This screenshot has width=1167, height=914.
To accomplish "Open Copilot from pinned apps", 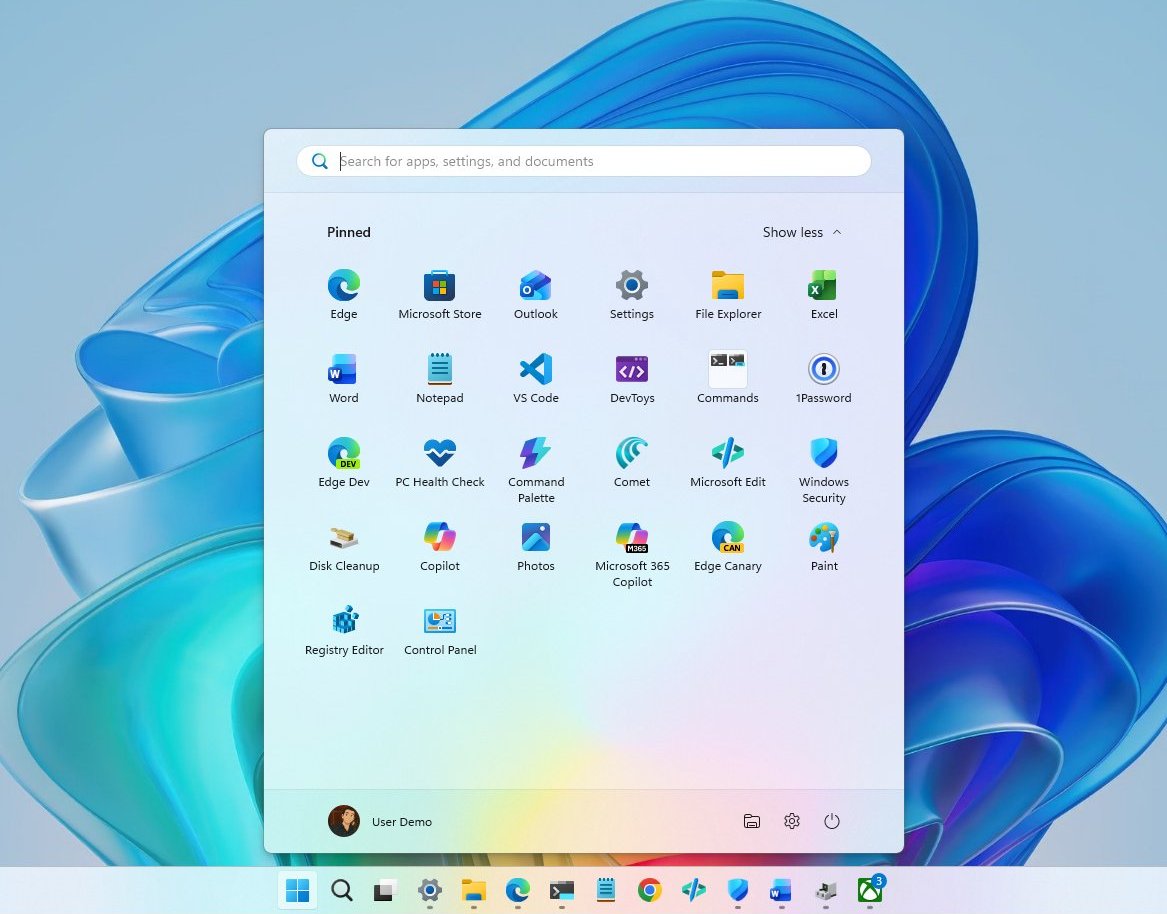I will pos(439,537).
